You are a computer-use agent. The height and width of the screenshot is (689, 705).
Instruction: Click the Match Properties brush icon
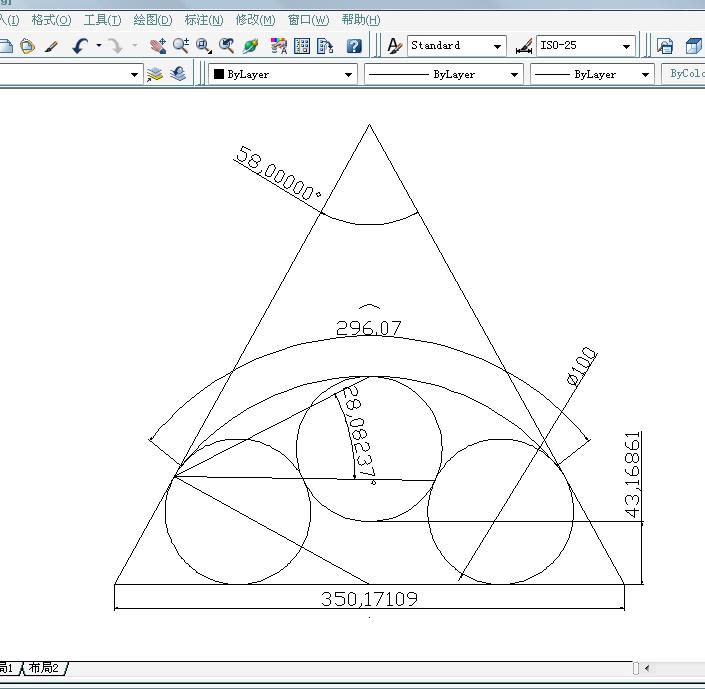[x=52, y=46]
